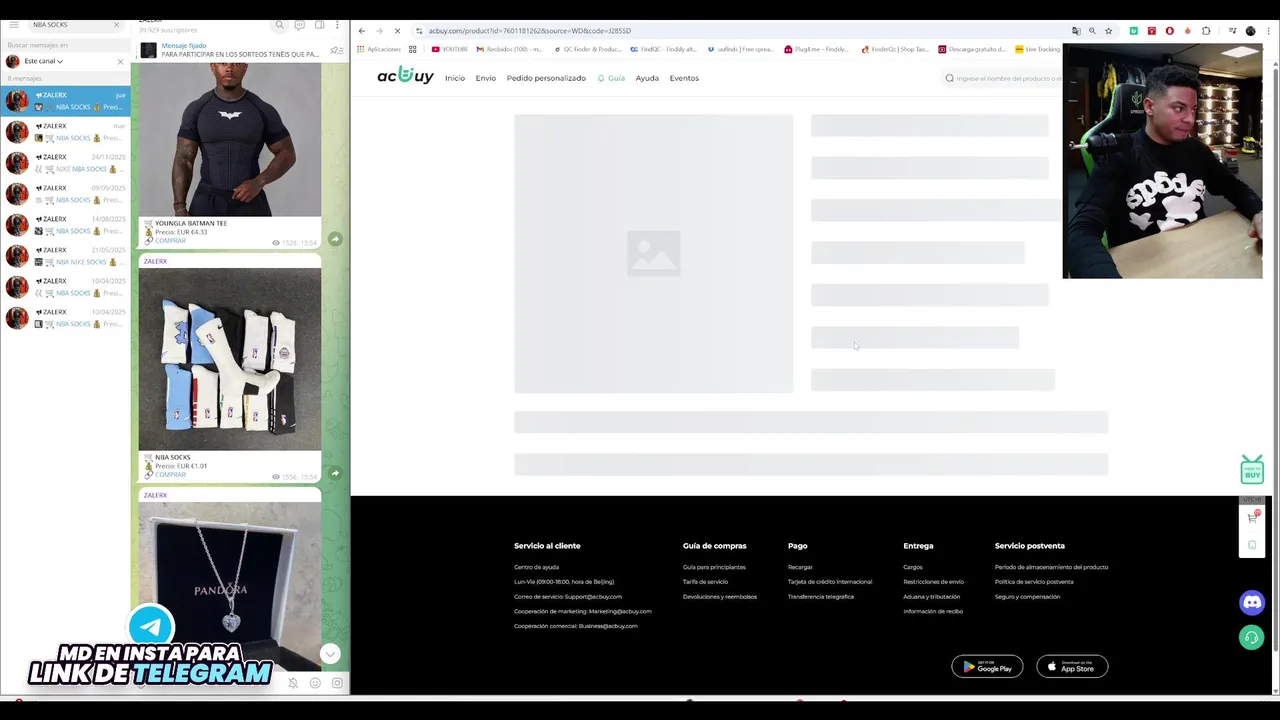
Task: Open Restricciones de envío footer link
Action: click(x=933, y=582)
